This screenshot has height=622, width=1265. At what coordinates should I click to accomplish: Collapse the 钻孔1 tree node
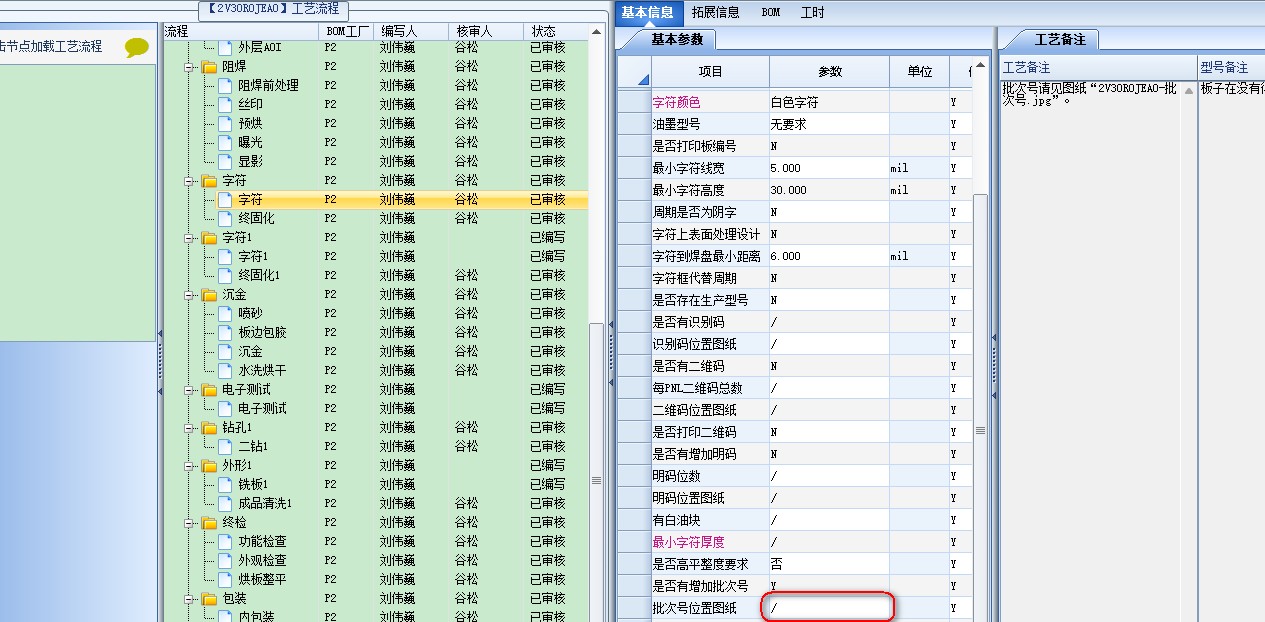pyautogui.click(x=189, y=428)
